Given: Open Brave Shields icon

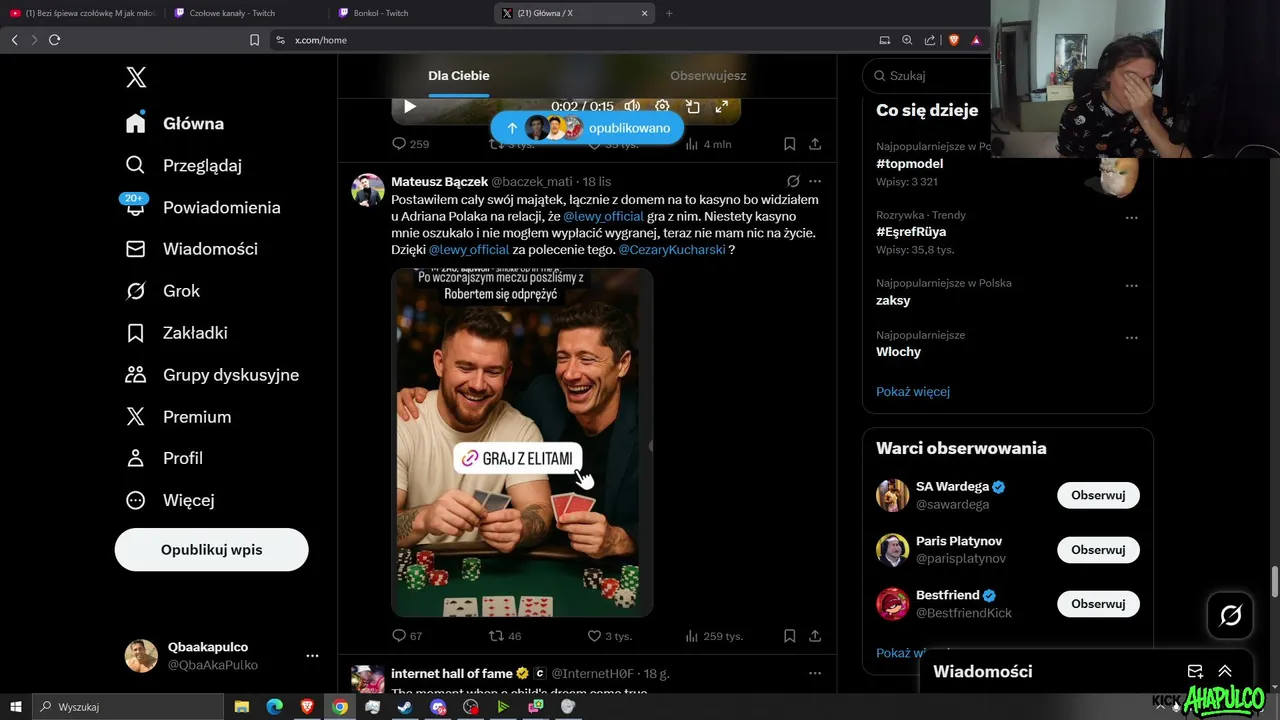Looking at the screenshot, I should [953, 40].
